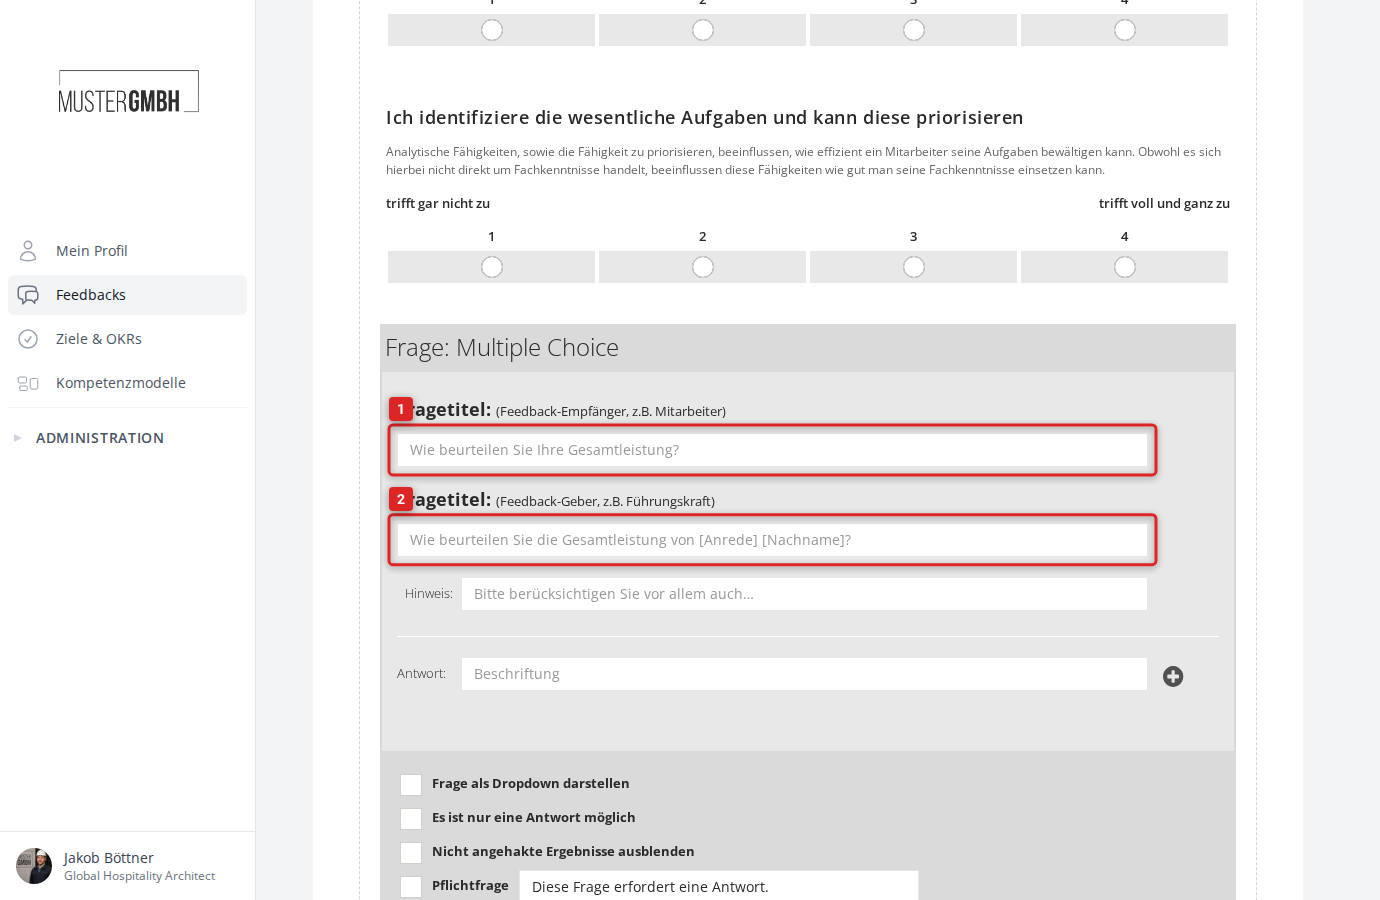1380x900 pixels.
Task: Check 'Es ist nur eine Antwort möglich'
Action: click(x=411, y=819)
